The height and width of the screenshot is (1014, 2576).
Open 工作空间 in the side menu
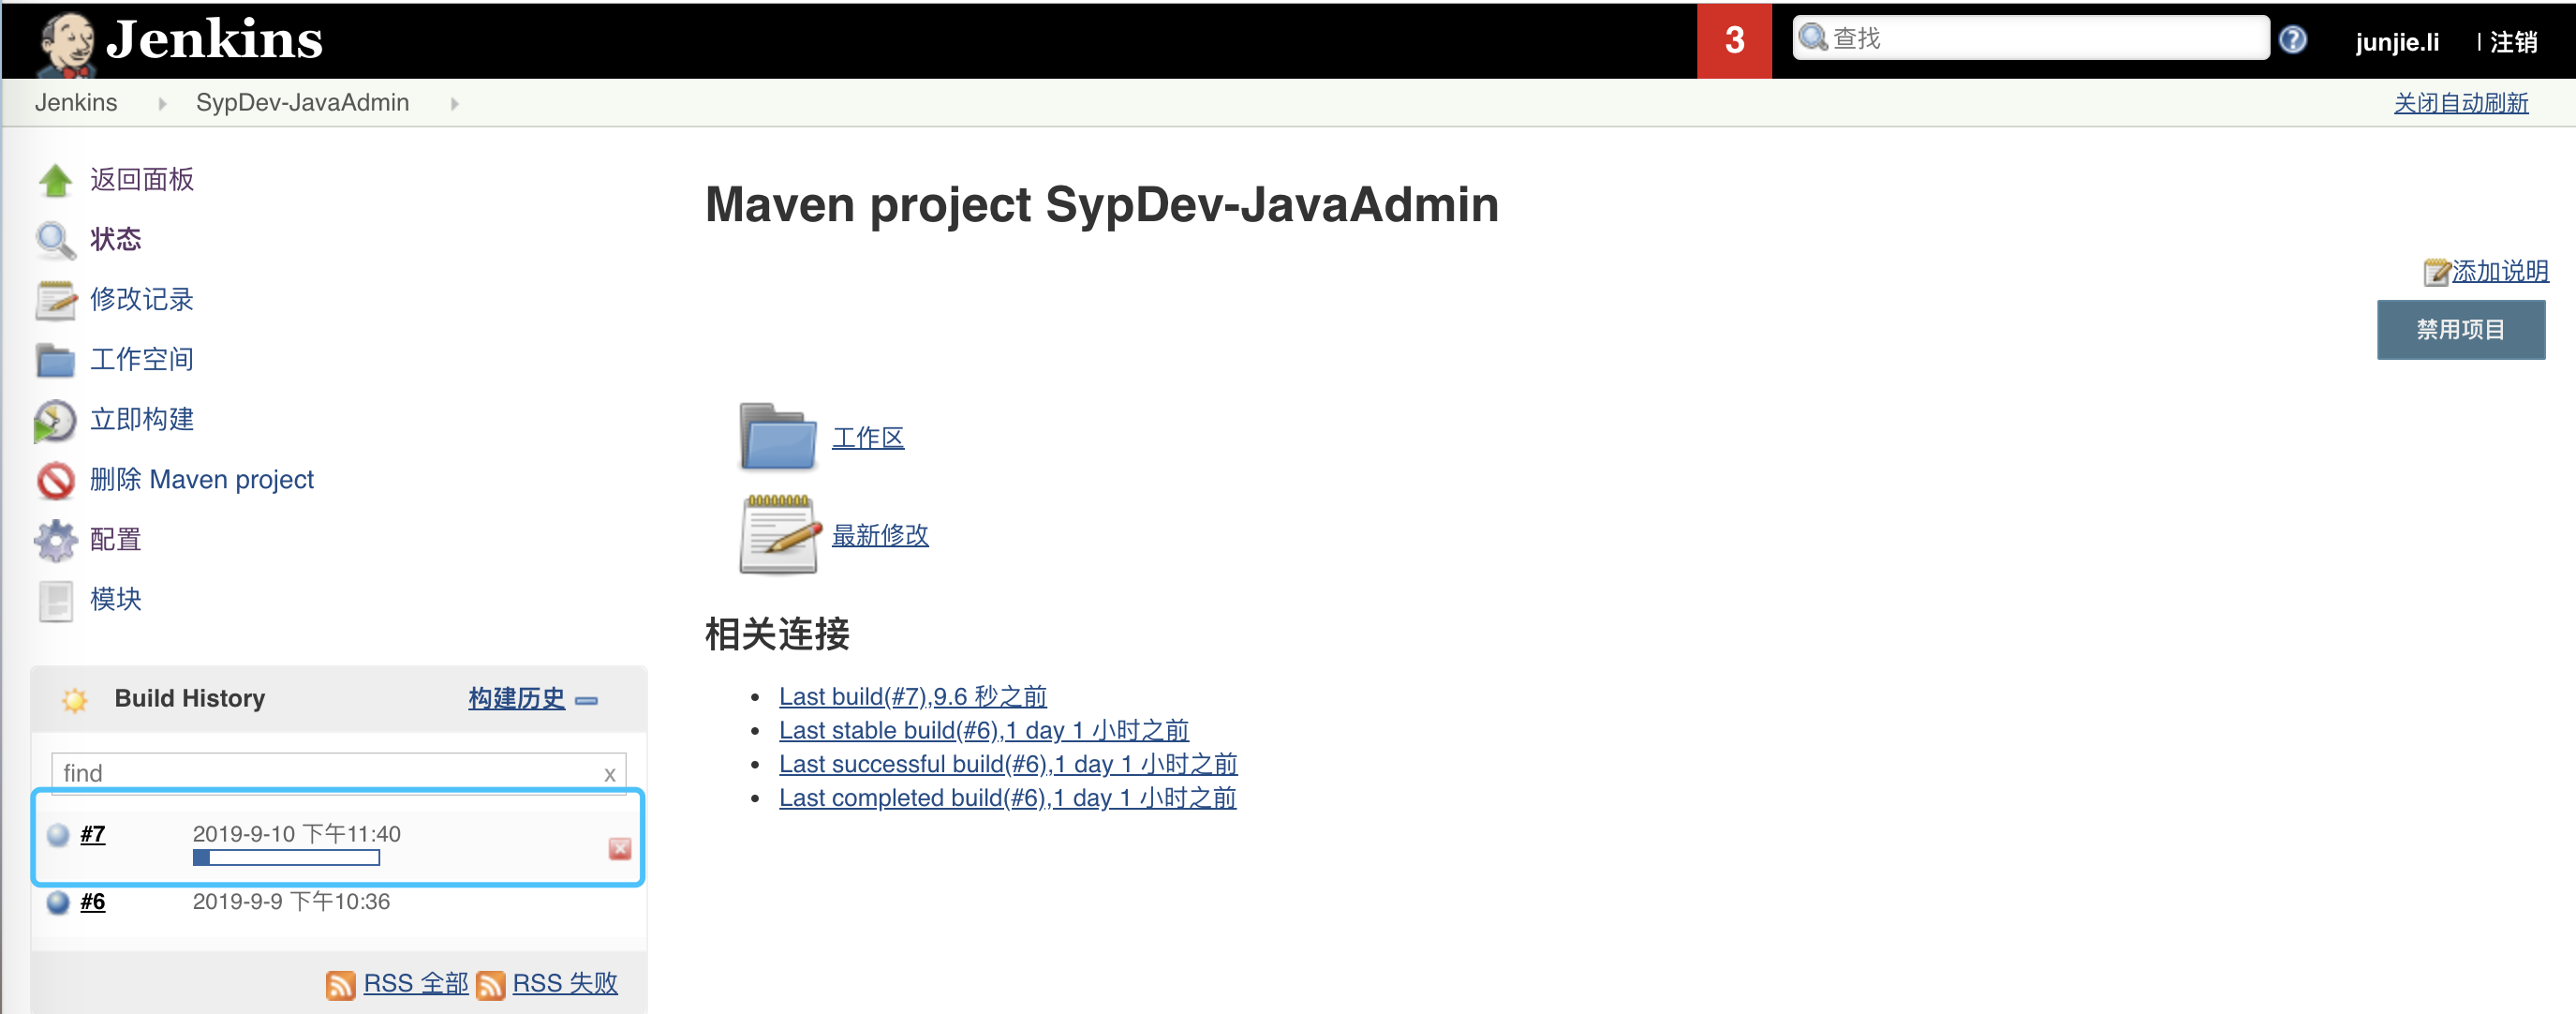142,360
